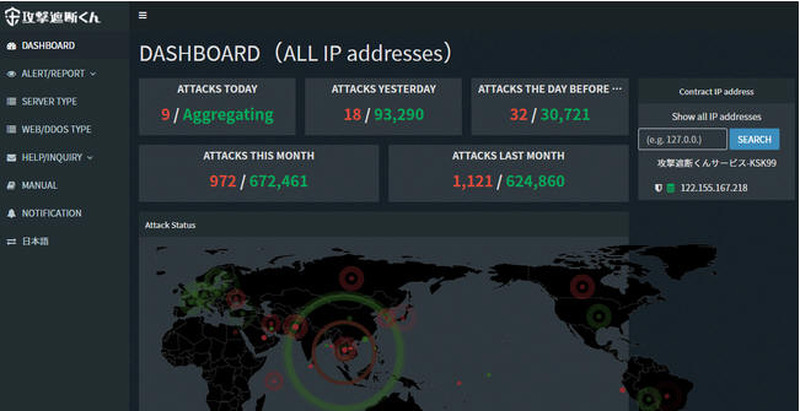Click the ATTACKS TODAY stat card
This screenshot has height=411, width=800.
click(x=217, y=106)
